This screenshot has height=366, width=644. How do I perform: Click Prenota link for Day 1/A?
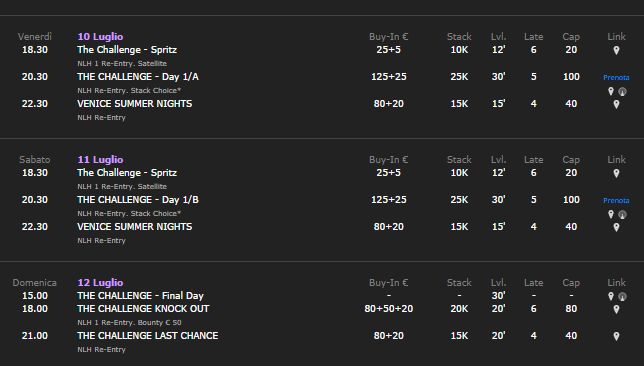pyautogui.click(x=616, y=77)
